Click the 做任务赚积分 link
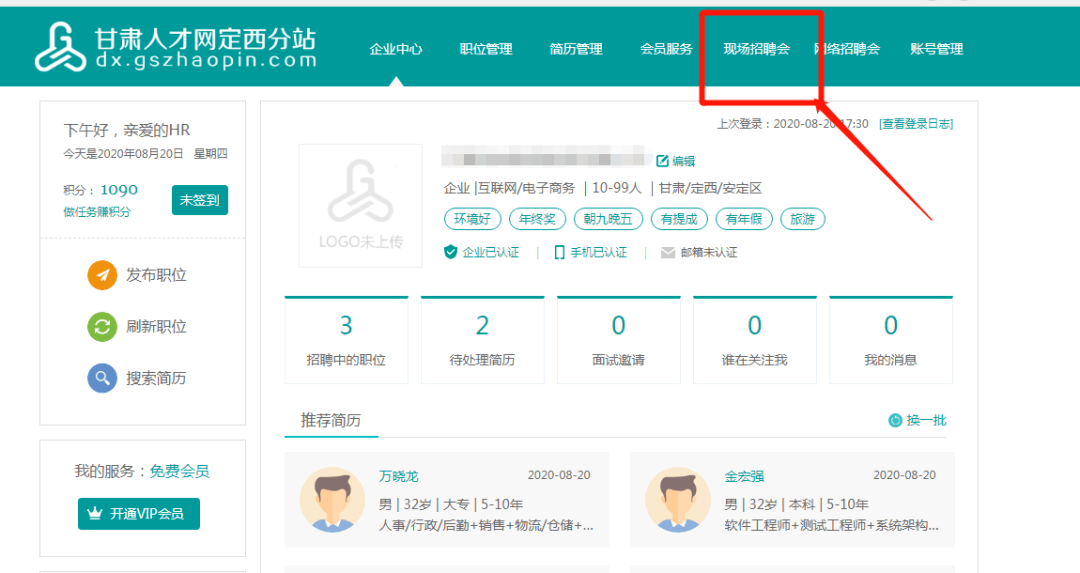Image resolution: width=1080 pixels, height=573 pixels. click(97, 212)
